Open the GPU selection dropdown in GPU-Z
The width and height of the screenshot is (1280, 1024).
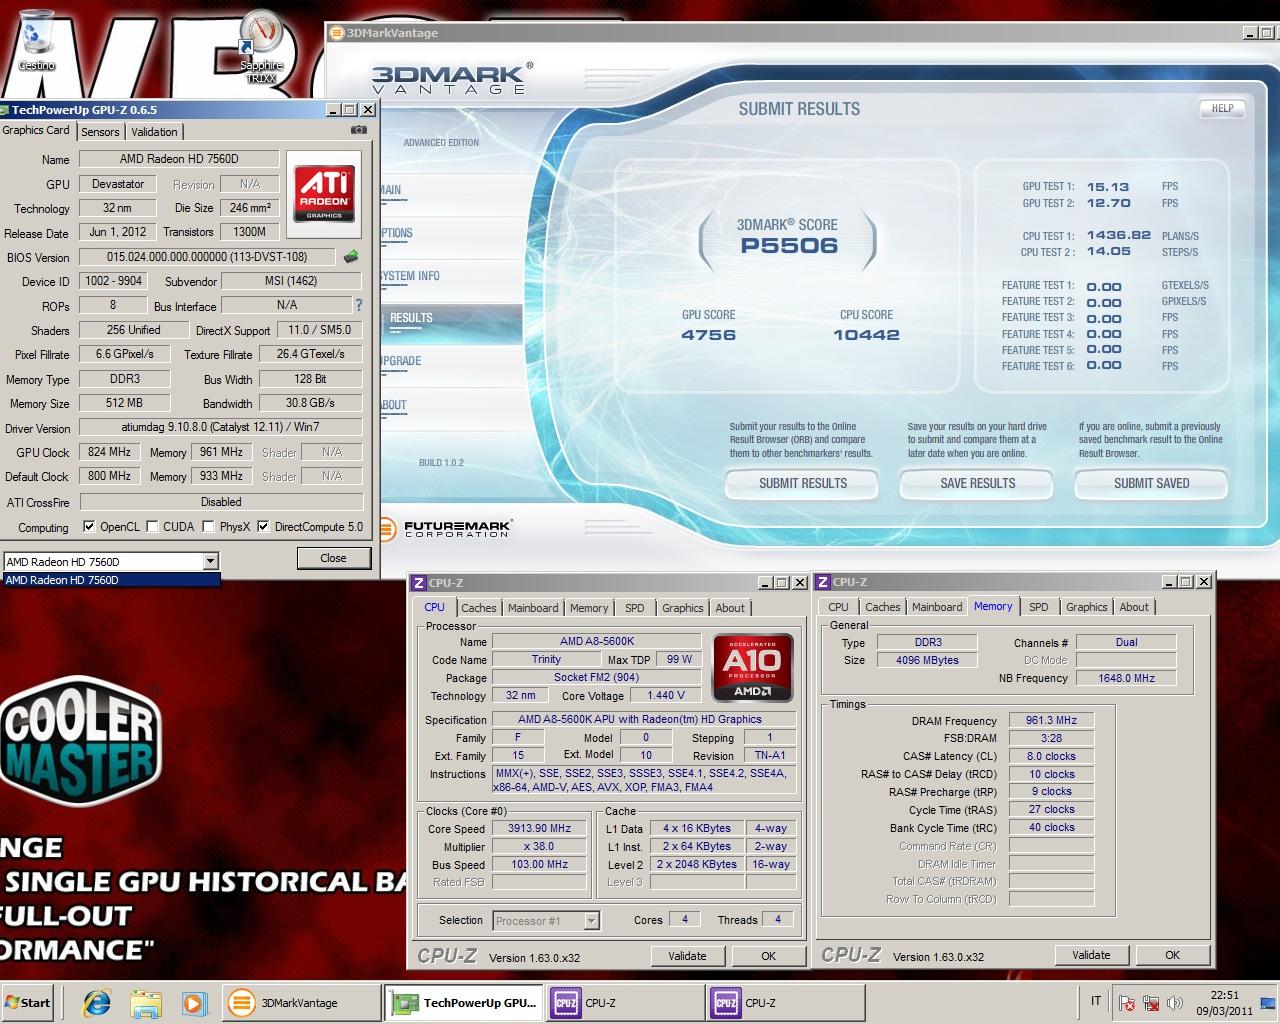point(210,561)
